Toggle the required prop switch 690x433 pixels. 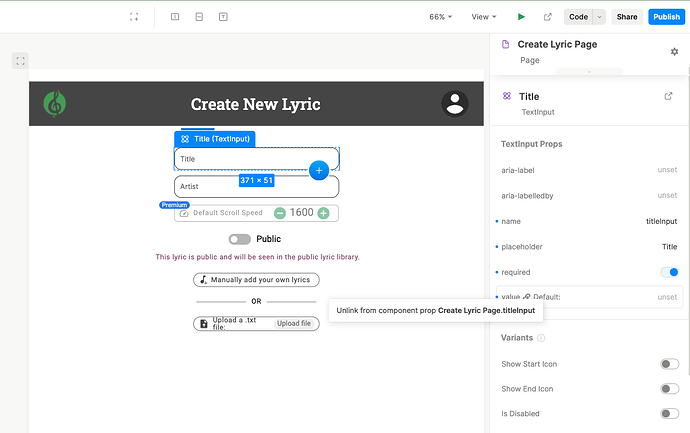tap(669, 272)
